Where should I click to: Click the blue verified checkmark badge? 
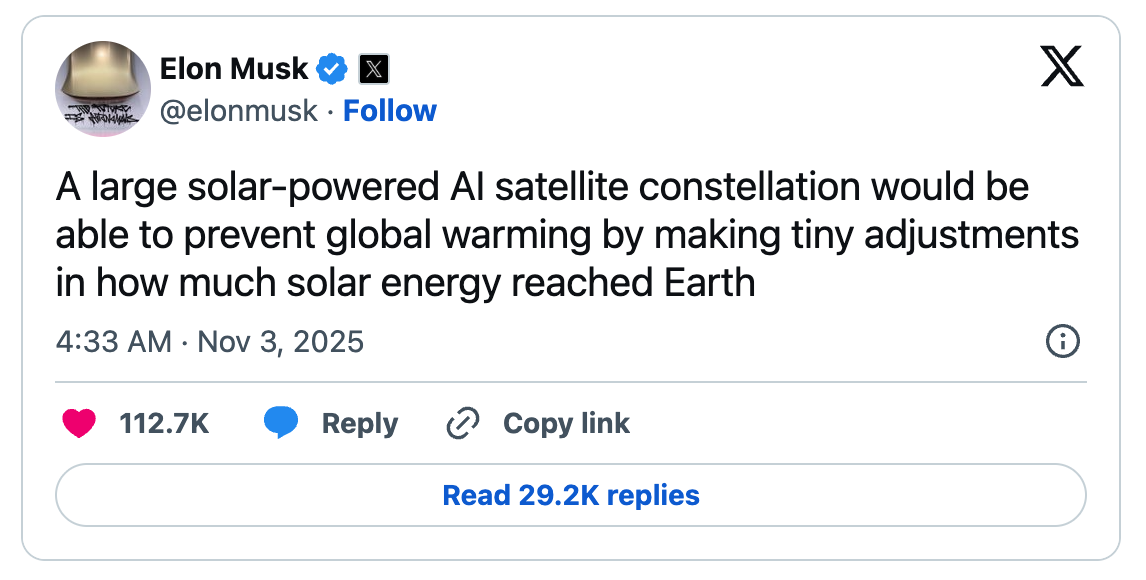(332, 69)
